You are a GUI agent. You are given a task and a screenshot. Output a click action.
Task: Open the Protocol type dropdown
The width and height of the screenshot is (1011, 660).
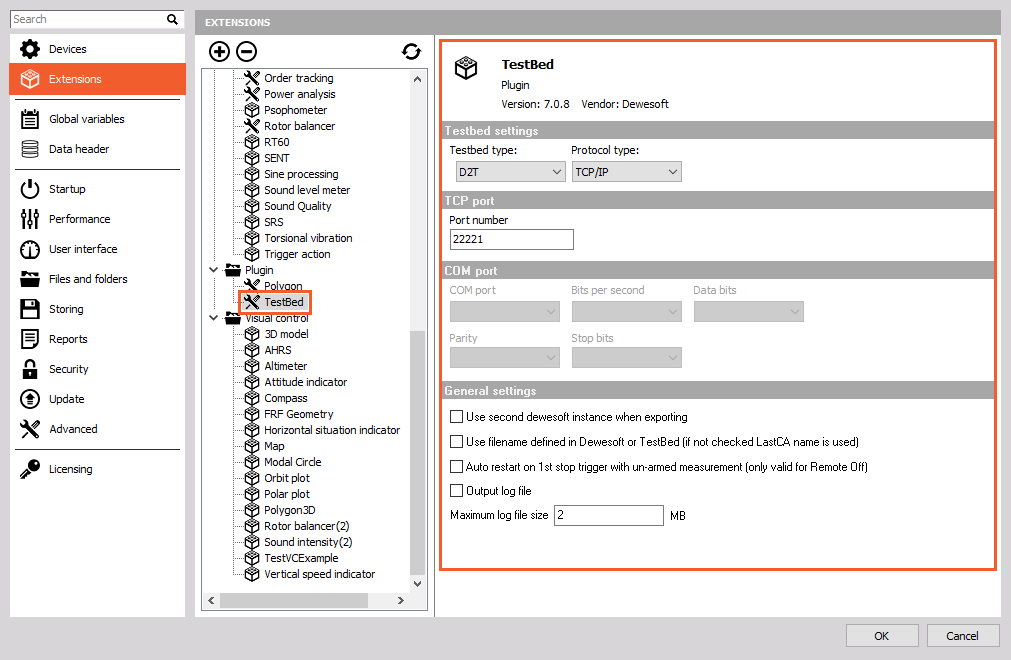click(627, 172)
